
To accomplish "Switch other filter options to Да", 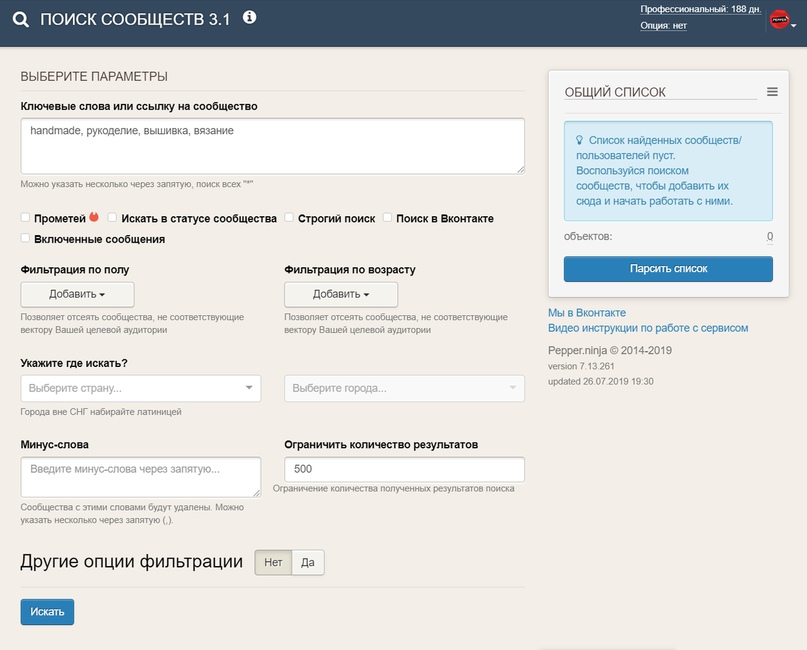I will [308, 563].
